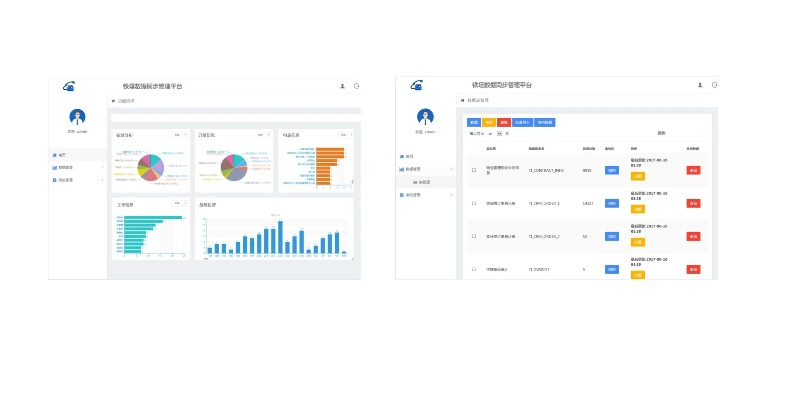Screen dimensions: 796x400
Task: Check the box for the TI_CONTRACT_INFO row
Action: coord(474,171)
